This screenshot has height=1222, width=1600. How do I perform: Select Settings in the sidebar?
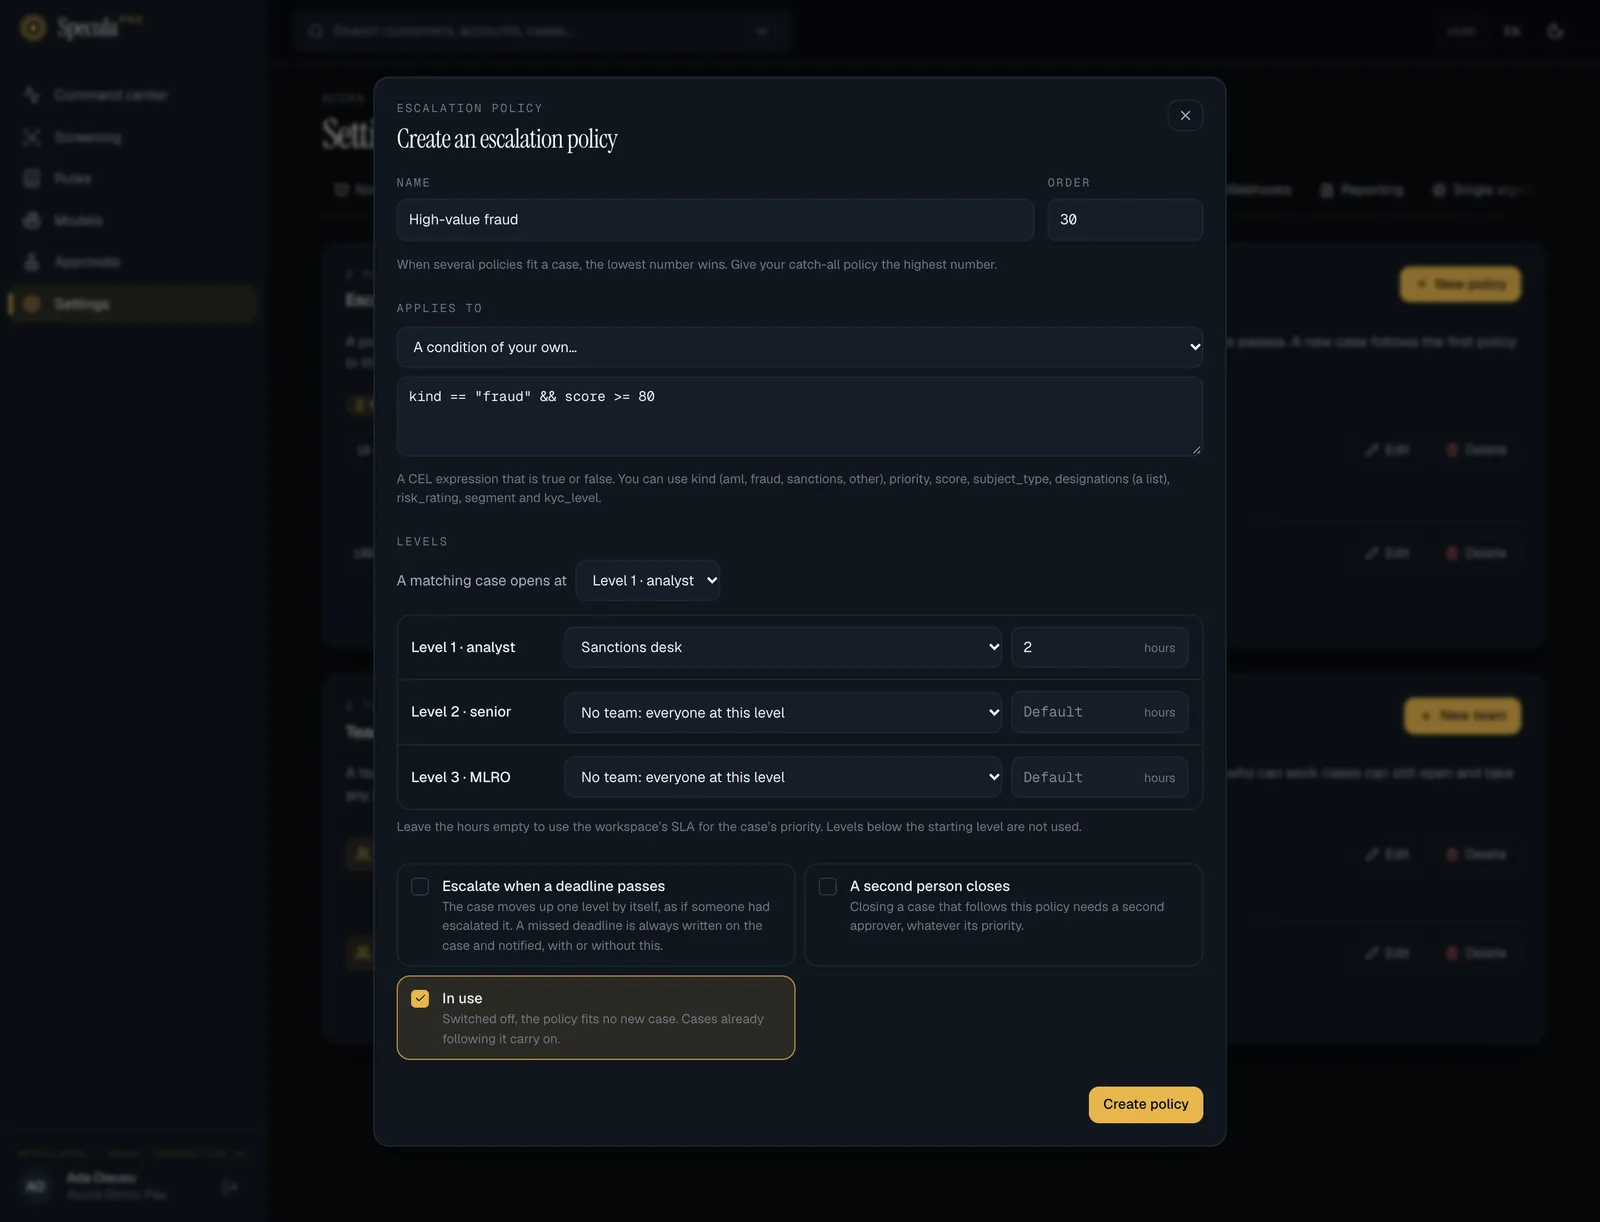coord(132,303)
